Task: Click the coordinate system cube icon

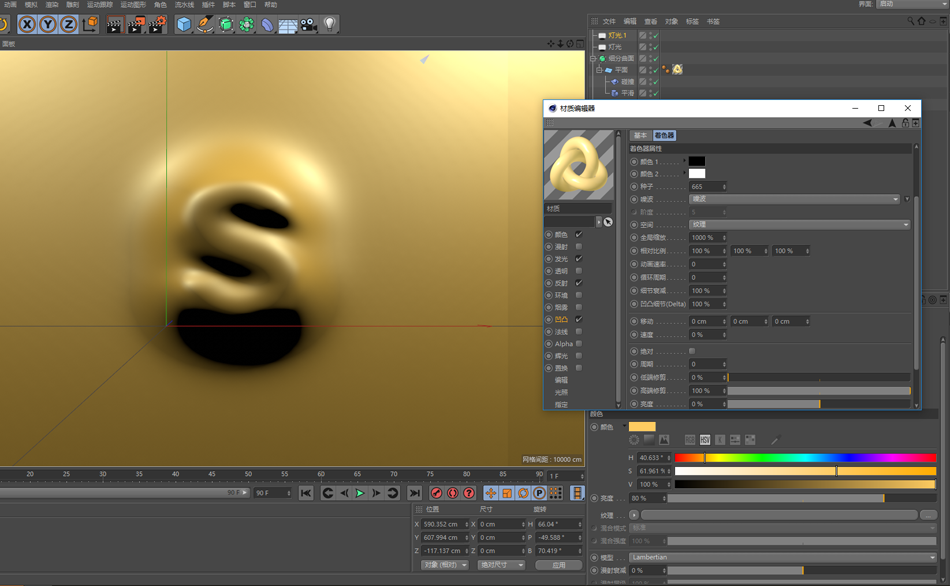Action: pos(90,24)
